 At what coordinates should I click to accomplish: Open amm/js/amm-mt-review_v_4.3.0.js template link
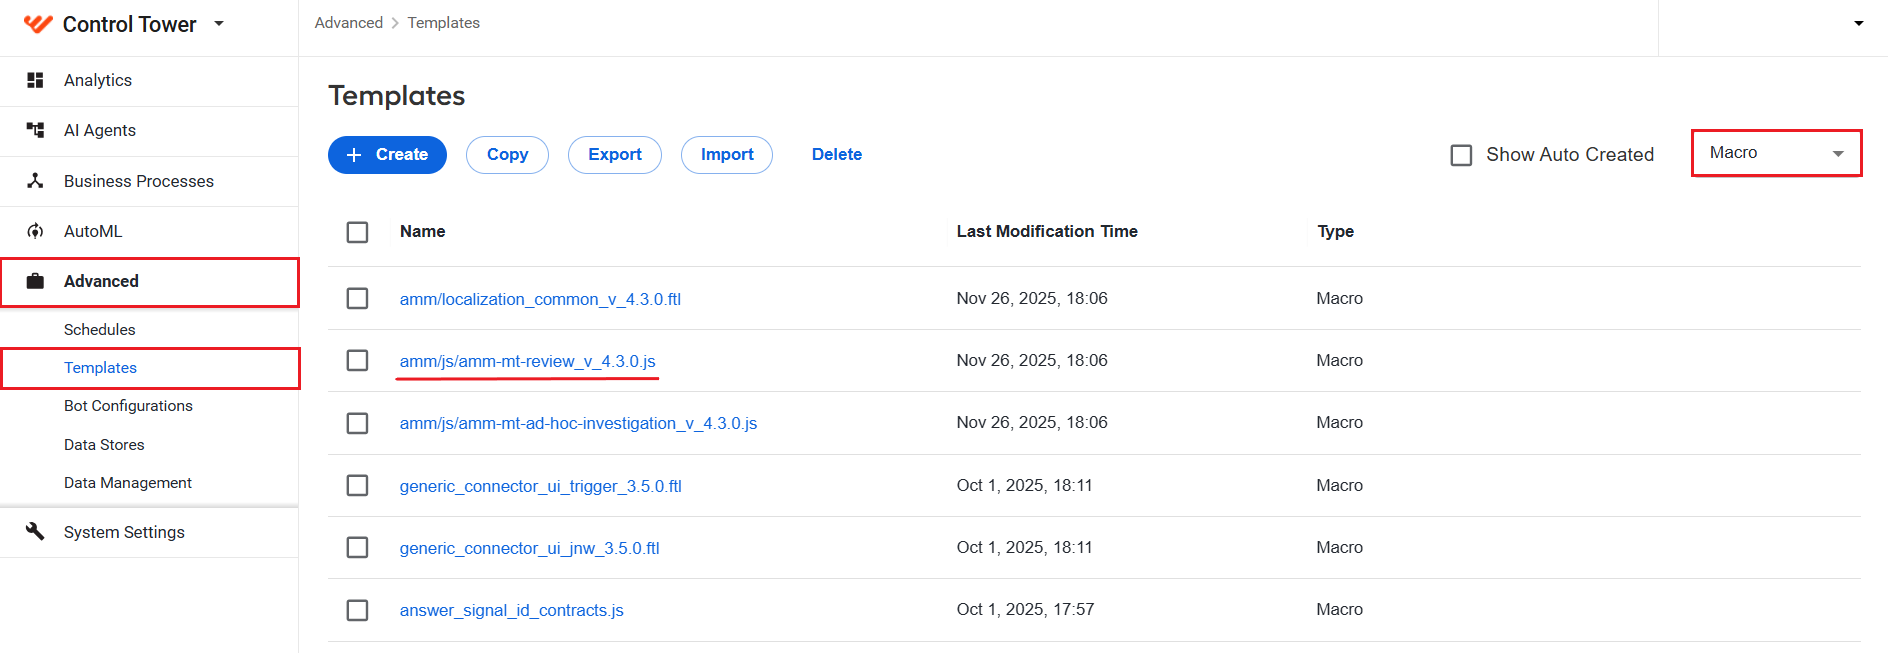(x=527, y=361)
